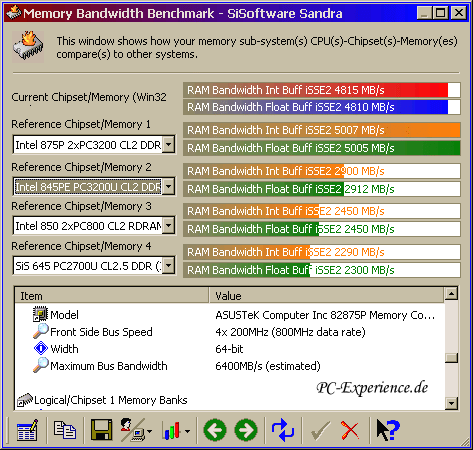Image resolution: width=473 pixels, height=450 pixels.
Task: Minimize the Memory Bandwidth Benchmark window
Action: pos(424,13)
